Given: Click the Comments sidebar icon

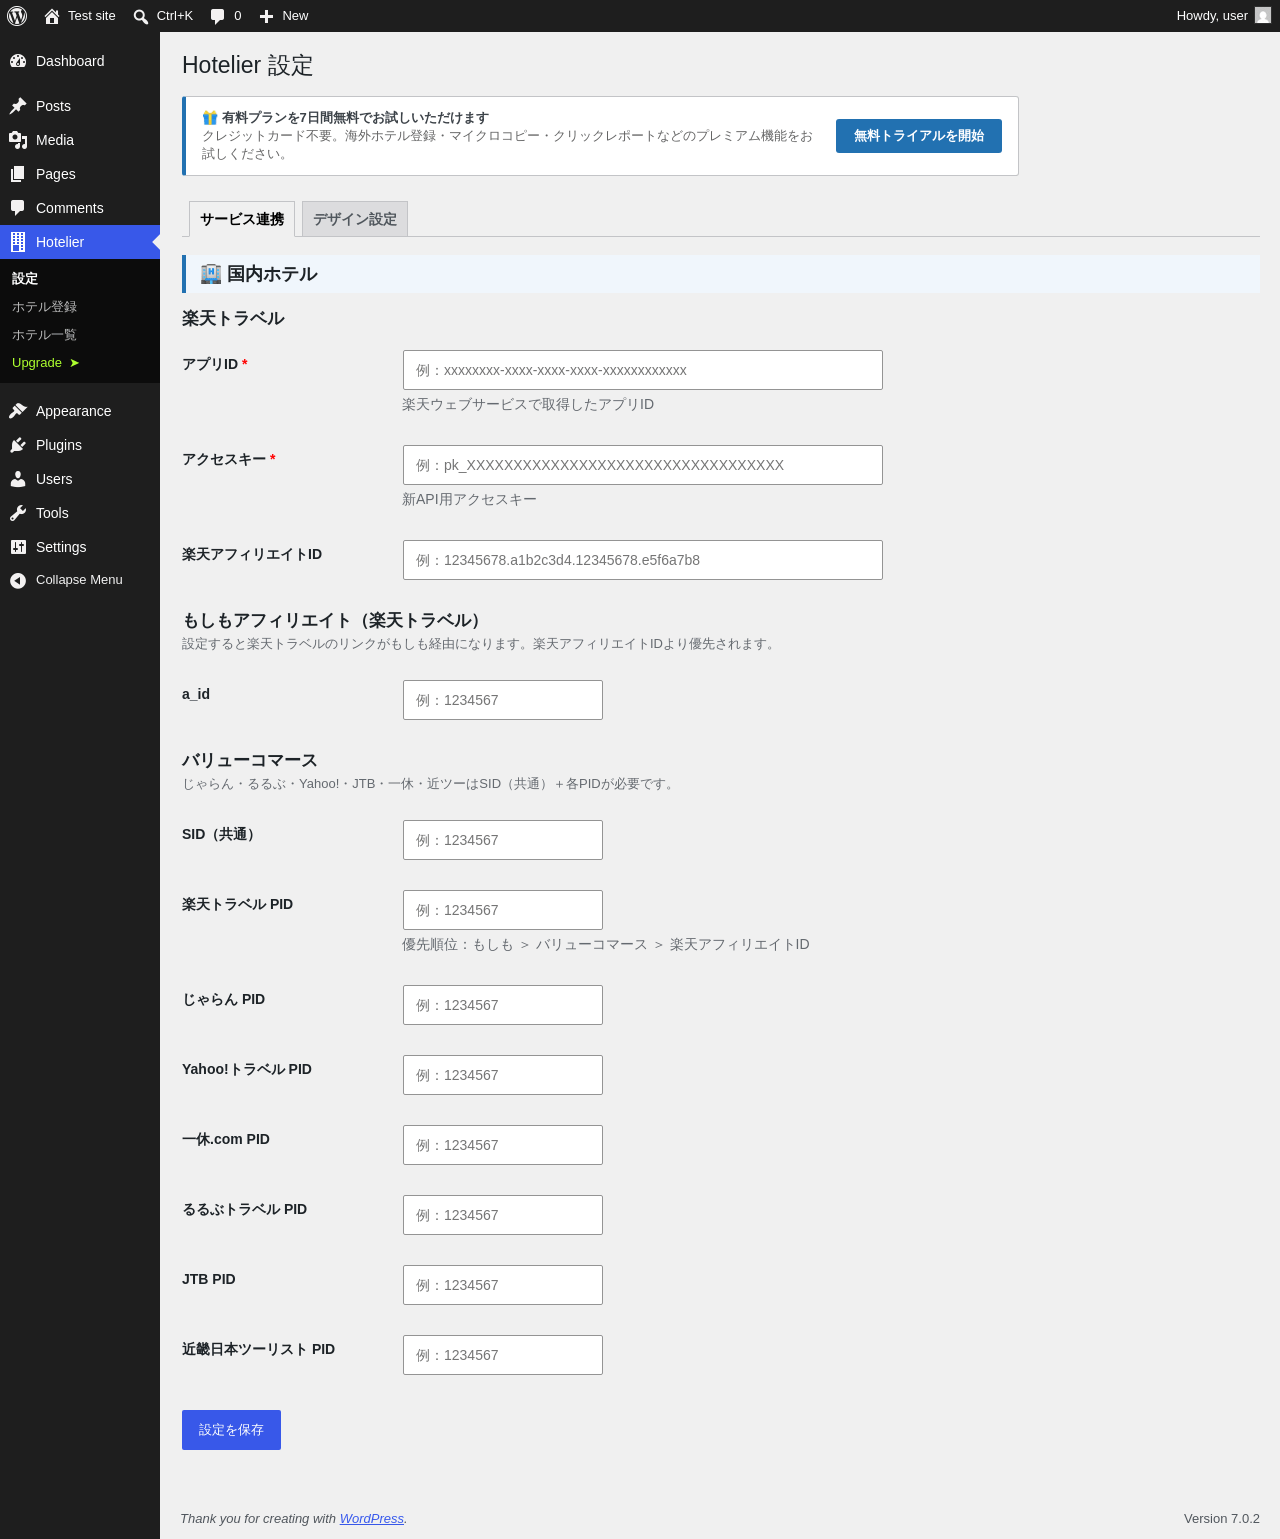Looking at the screenshot, I should [18, 208].
